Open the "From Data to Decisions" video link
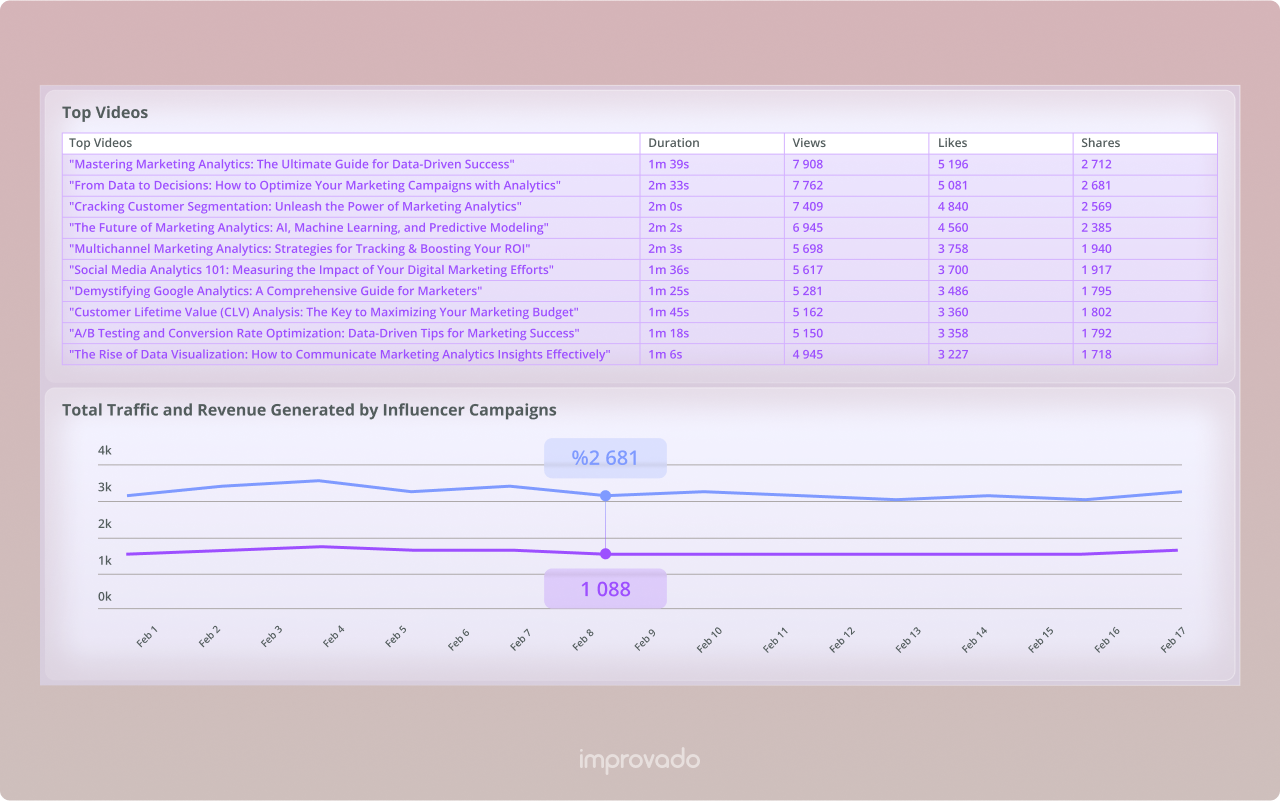This screenshot has width=1280, height=801. (314, 185)
